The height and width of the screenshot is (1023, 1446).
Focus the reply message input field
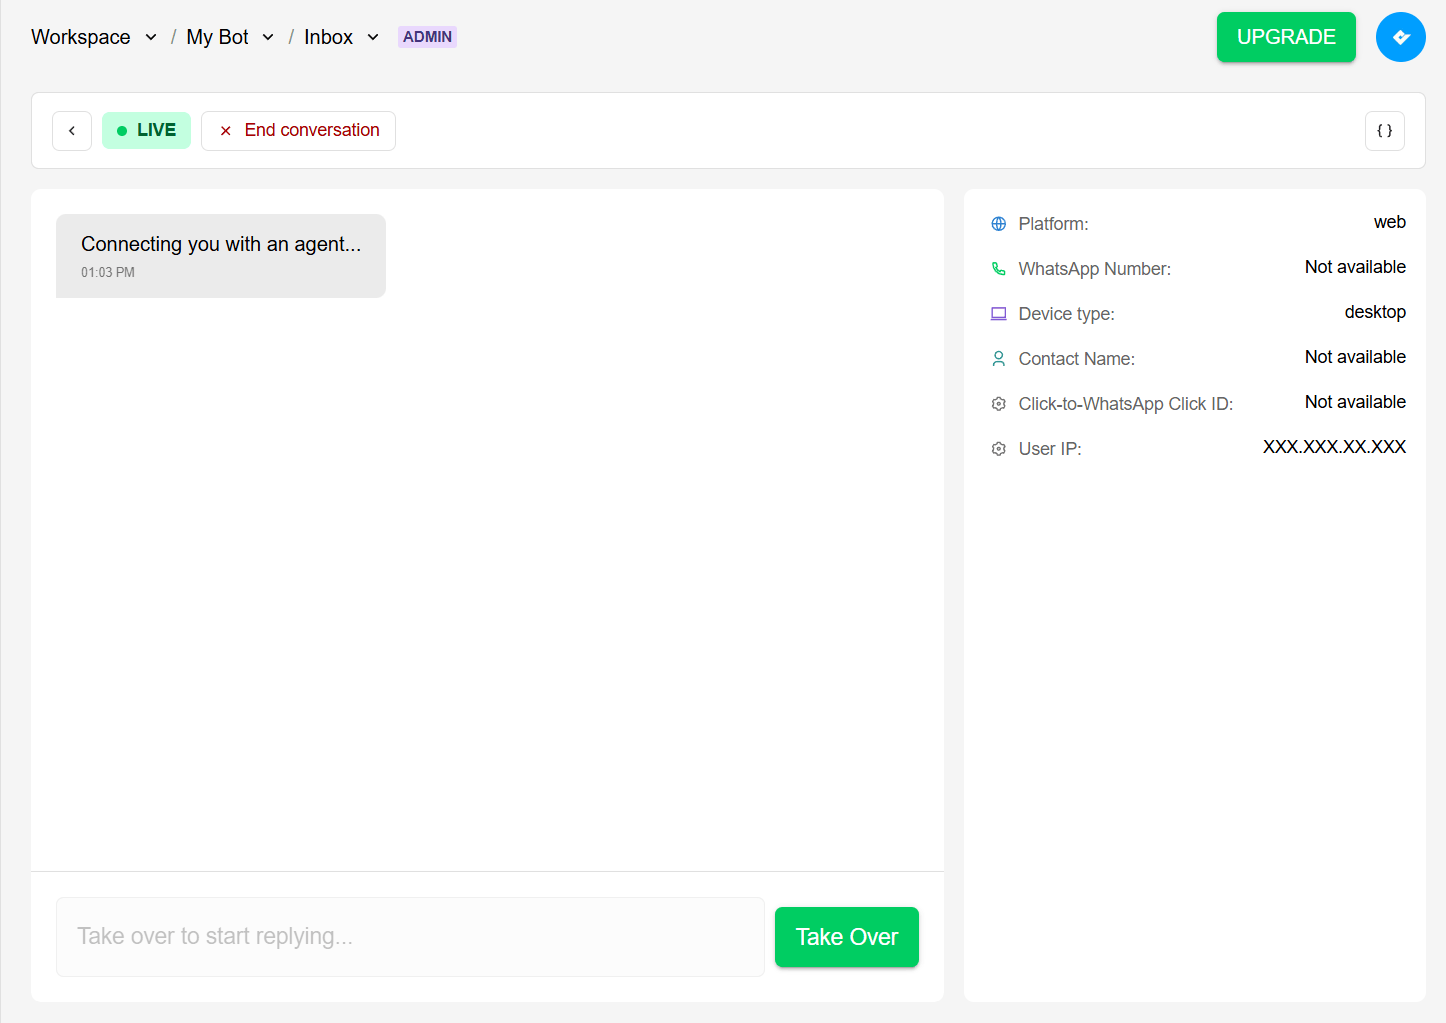[410, 937]
